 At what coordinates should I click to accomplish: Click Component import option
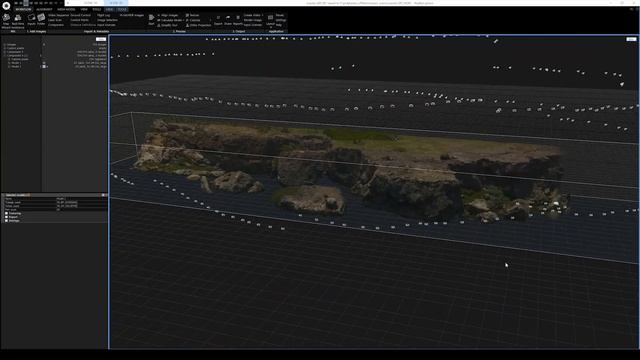[56, 25]
